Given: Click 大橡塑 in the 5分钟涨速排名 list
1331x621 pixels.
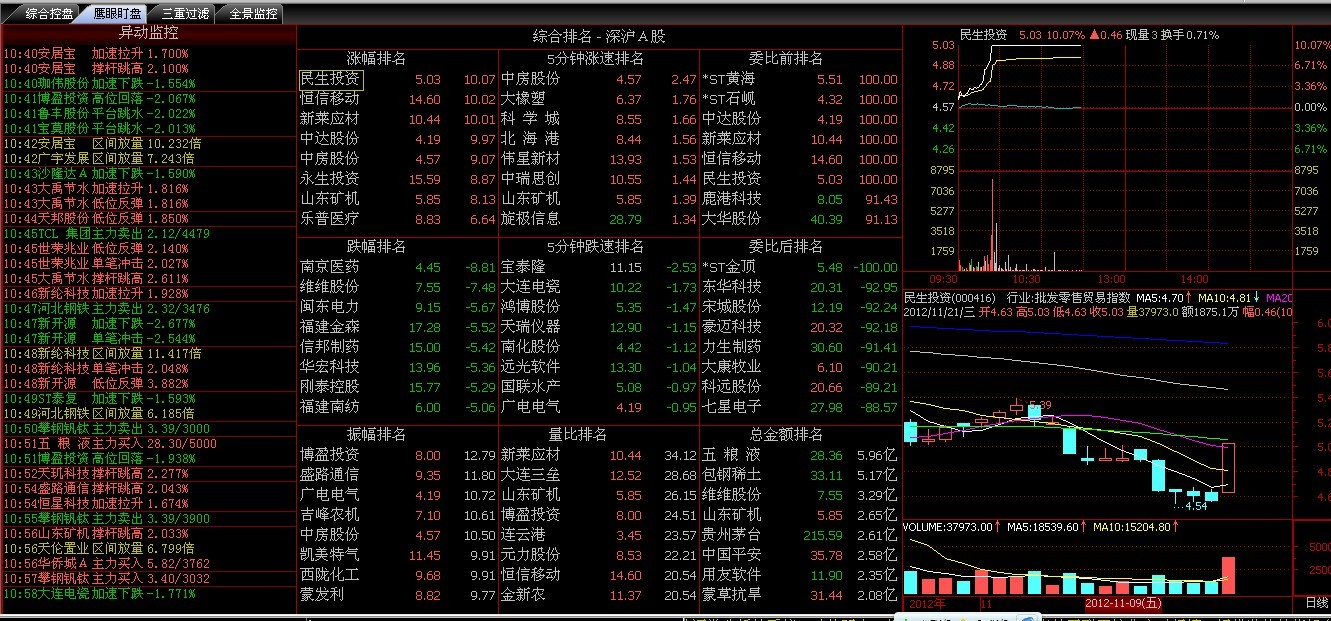Looking at the screenshot, I should [523, 99].
